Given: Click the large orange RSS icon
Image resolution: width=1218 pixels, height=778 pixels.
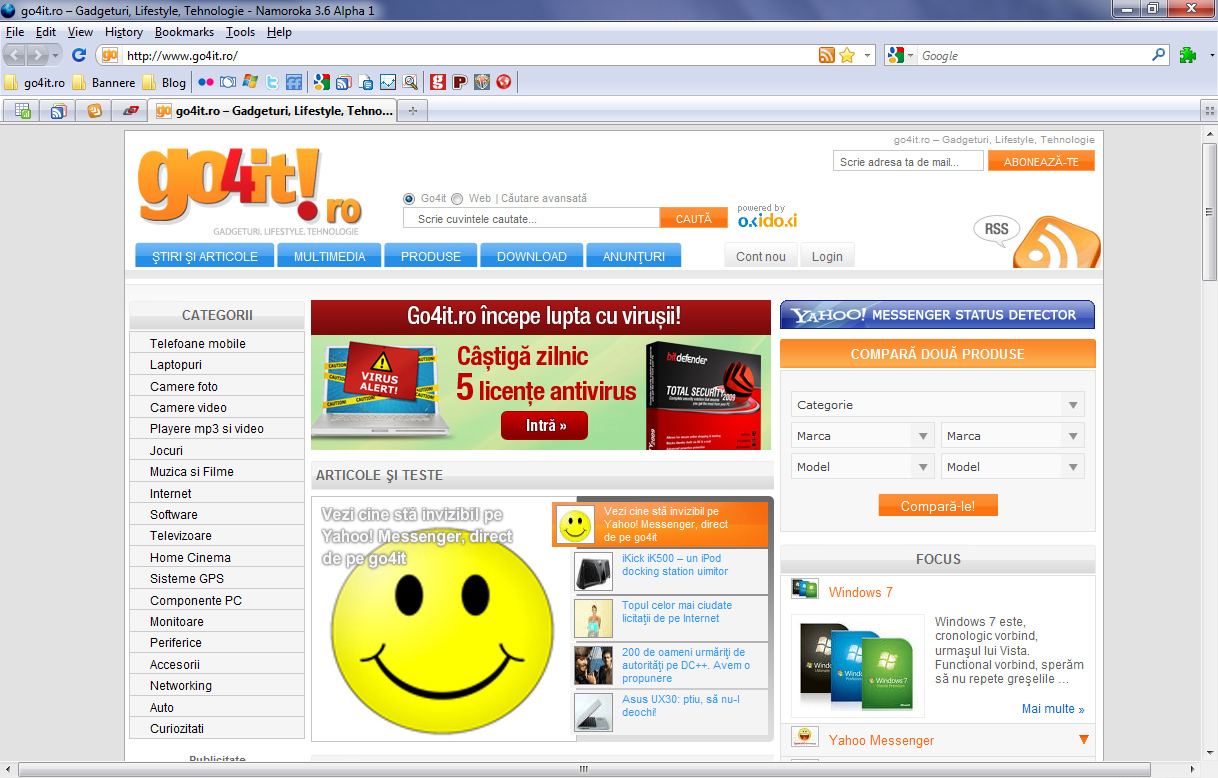Looking at the screenshot, I should [1055, 242].
